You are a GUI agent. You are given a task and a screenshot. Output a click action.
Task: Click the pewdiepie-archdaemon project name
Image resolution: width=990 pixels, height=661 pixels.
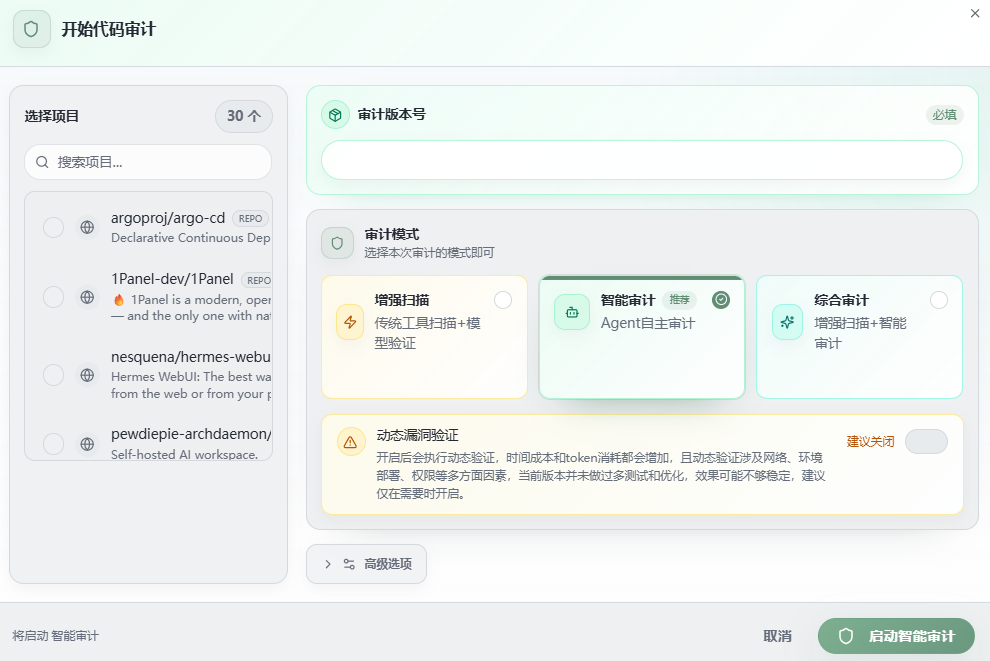[191, 434]
